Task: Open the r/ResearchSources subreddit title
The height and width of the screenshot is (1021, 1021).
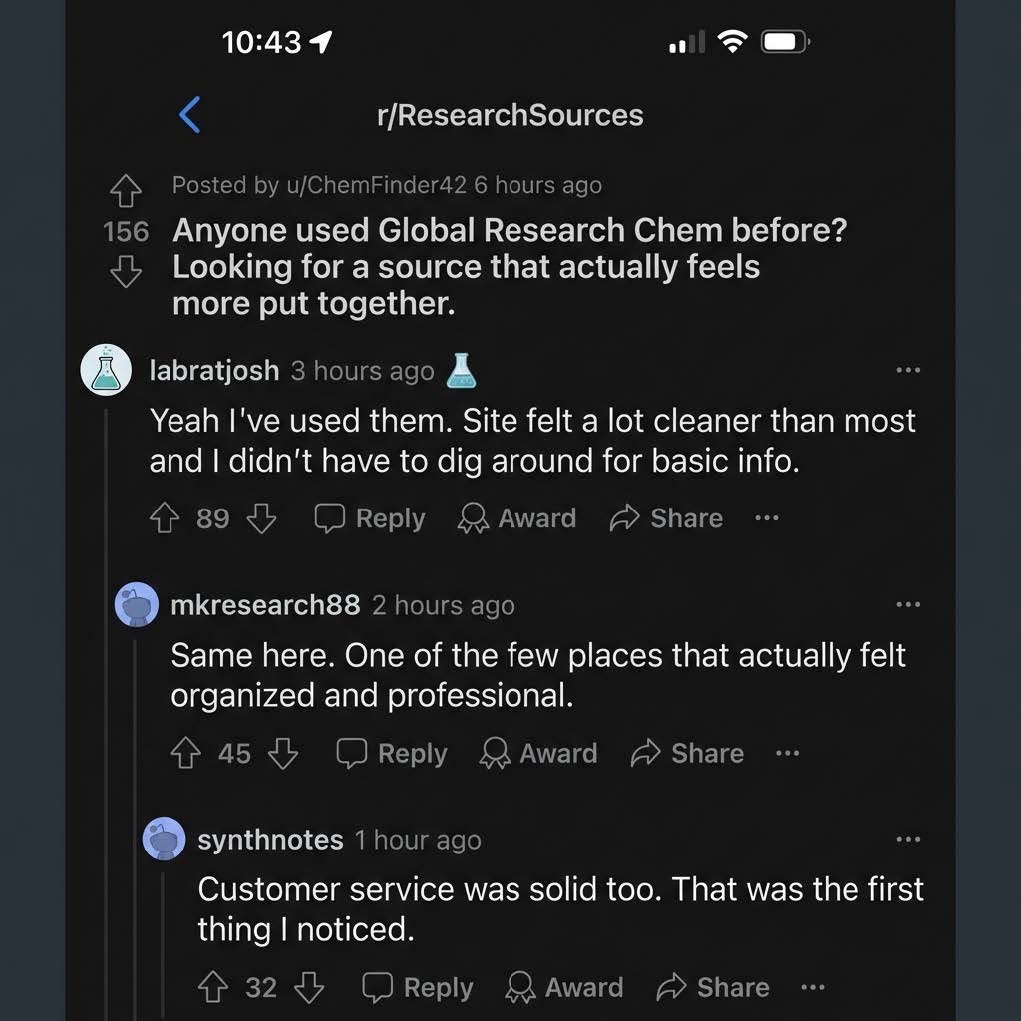Action: (x=510, y=115)
